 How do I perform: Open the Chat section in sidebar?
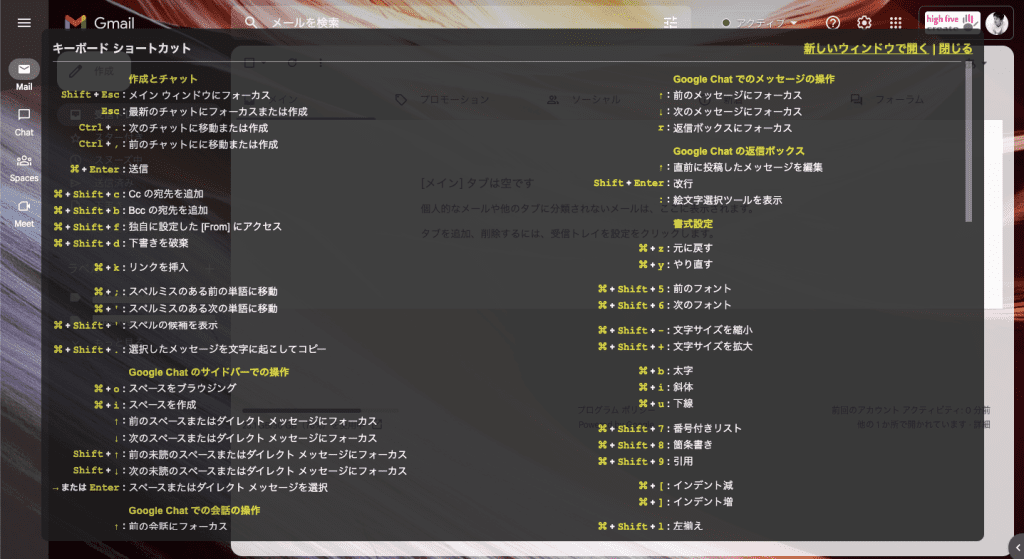click(x=24, y=122)
